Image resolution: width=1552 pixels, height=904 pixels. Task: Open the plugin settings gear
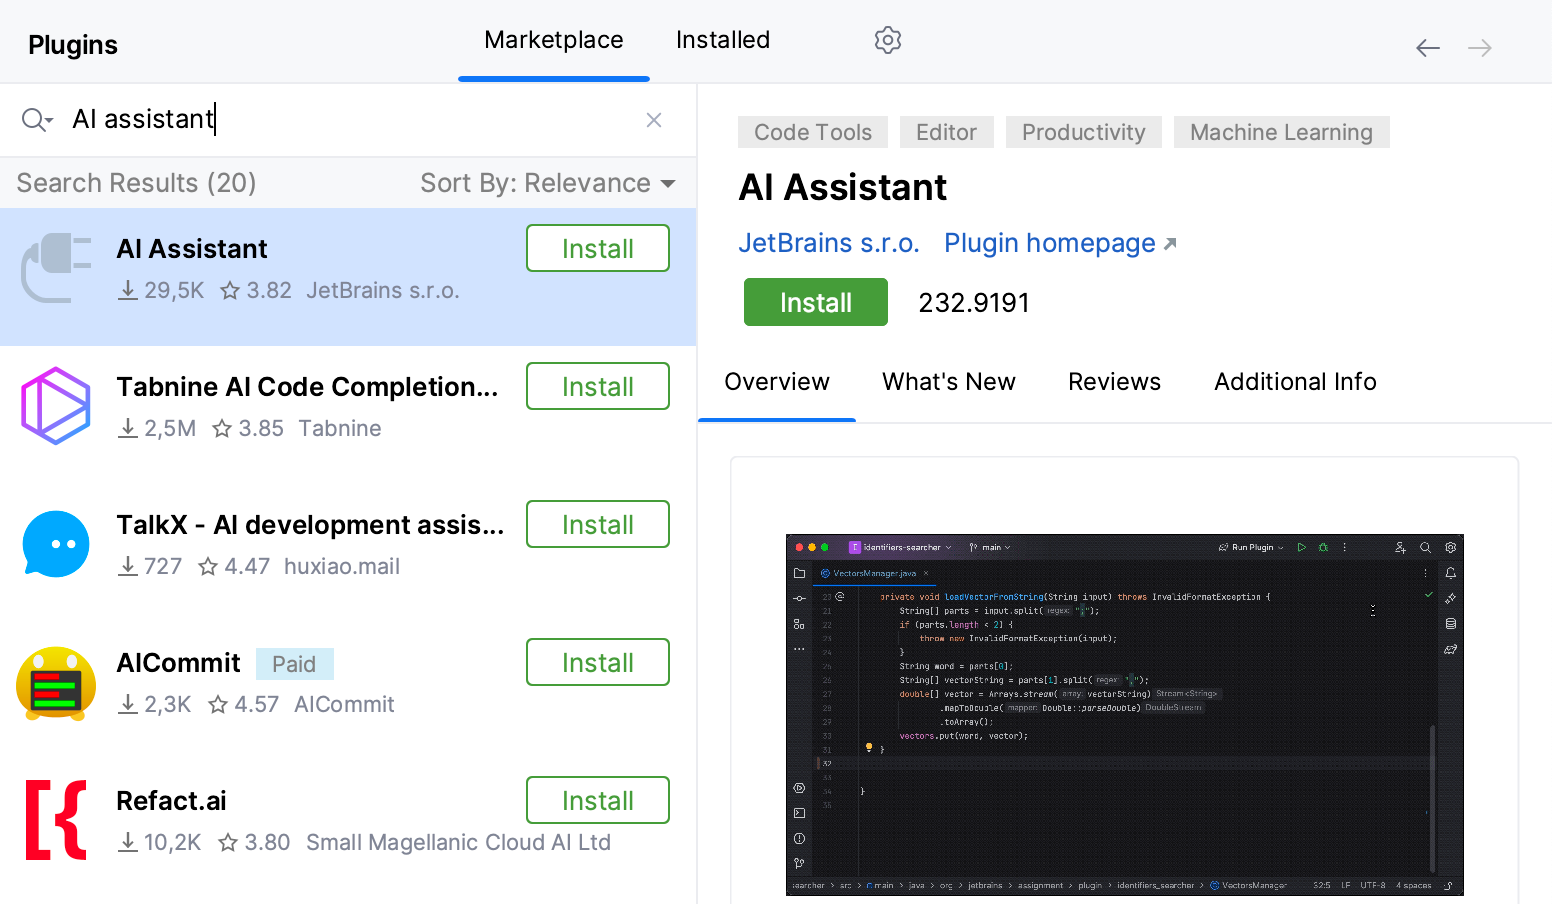pyautogui.click(x=887, y=40)
